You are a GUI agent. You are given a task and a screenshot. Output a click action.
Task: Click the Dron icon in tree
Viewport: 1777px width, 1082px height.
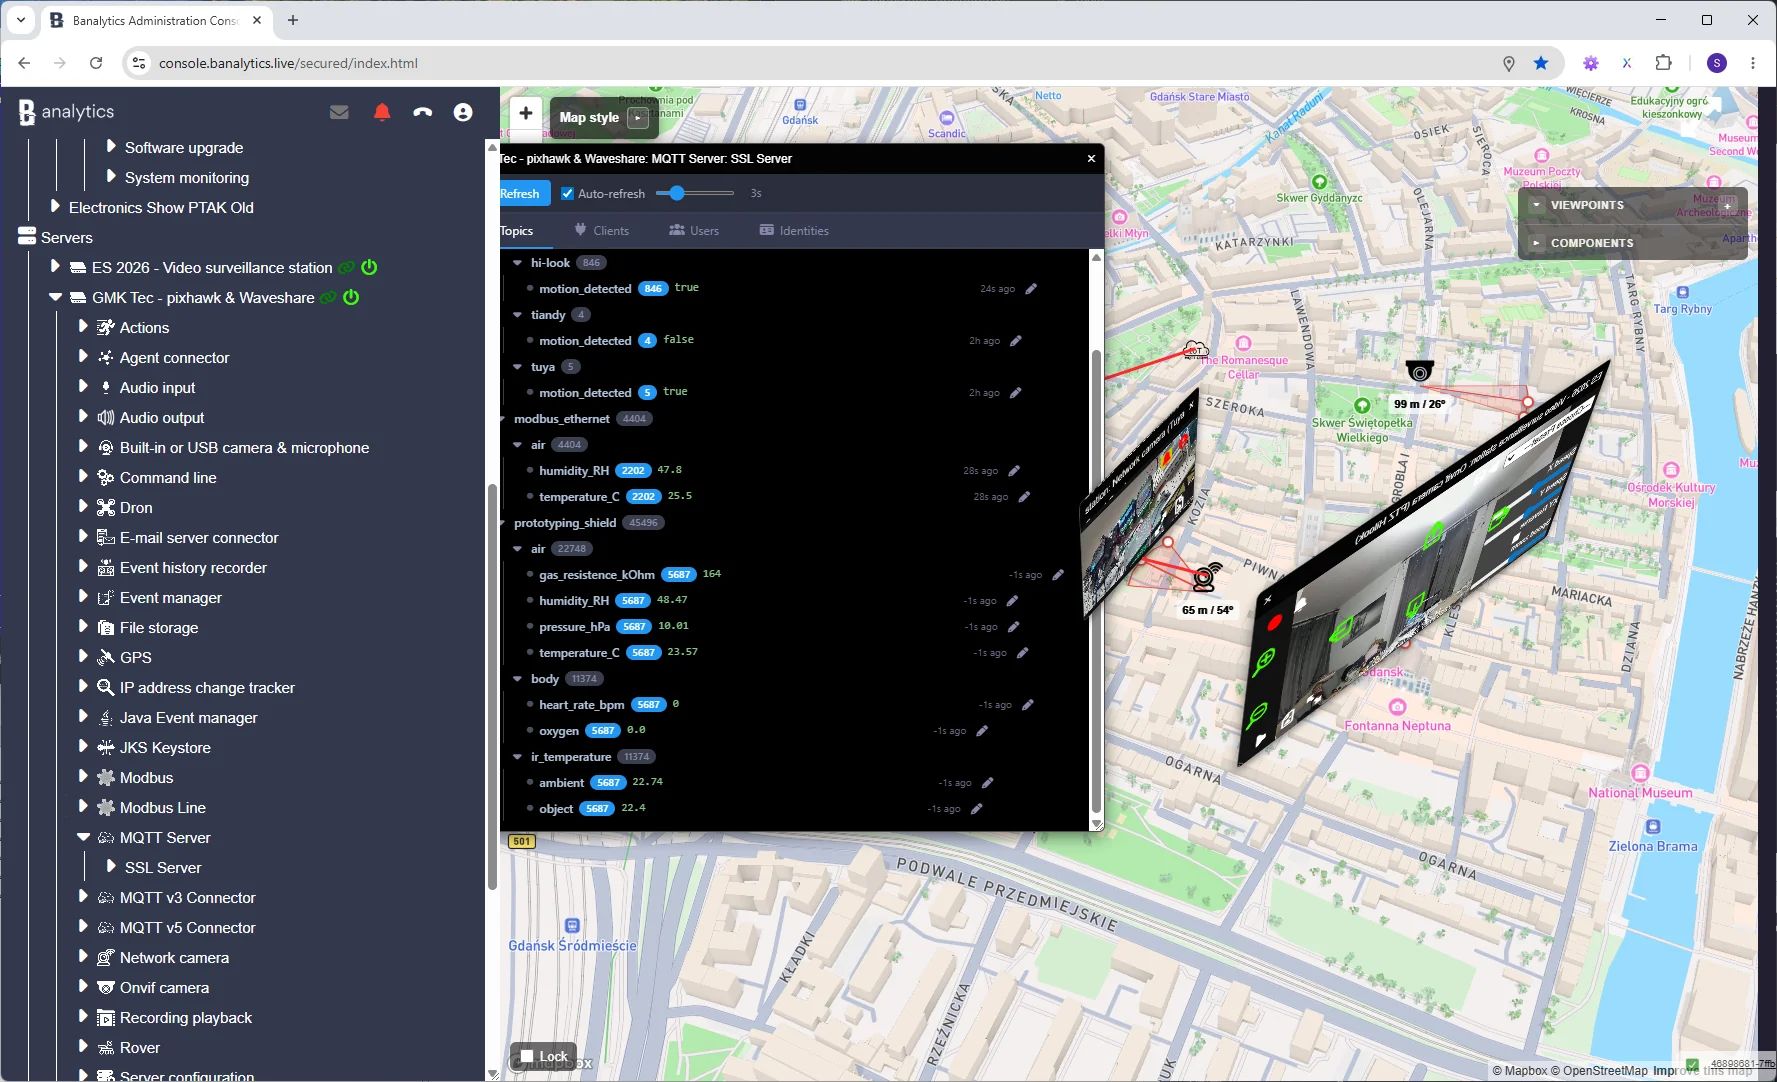[x=106, y=507]
